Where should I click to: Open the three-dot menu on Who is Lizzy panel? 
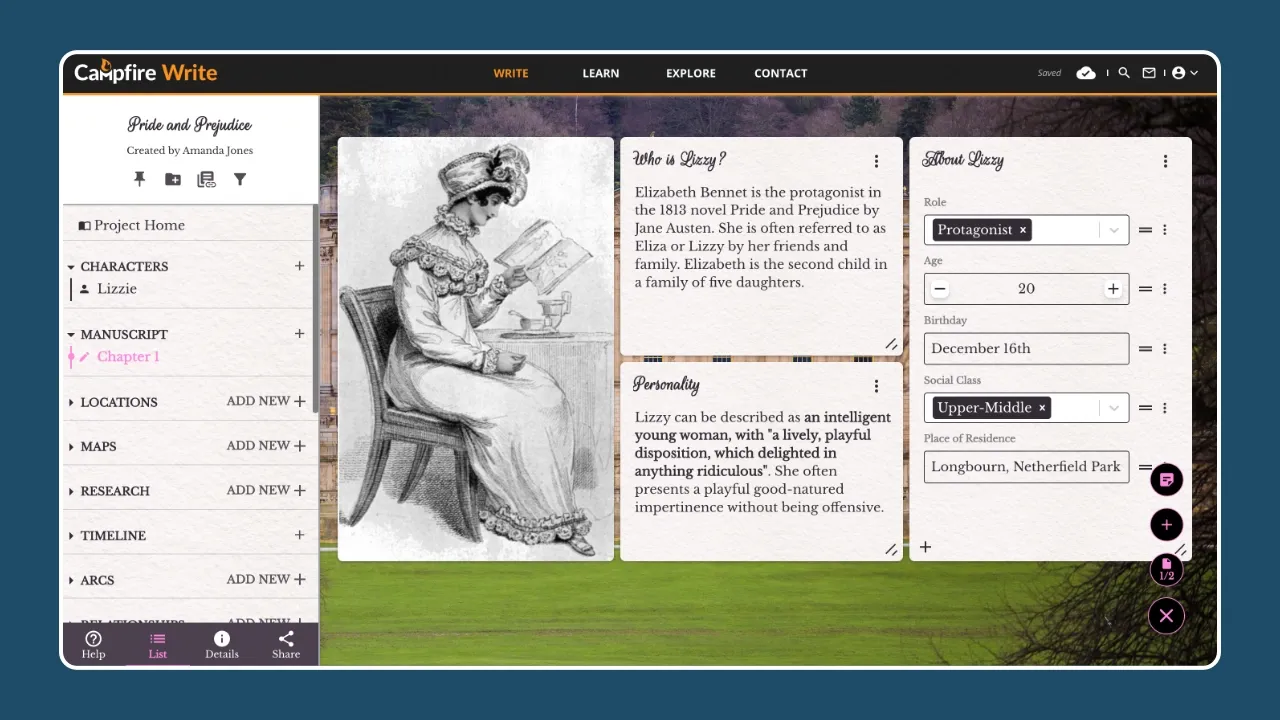click(876, 161)
